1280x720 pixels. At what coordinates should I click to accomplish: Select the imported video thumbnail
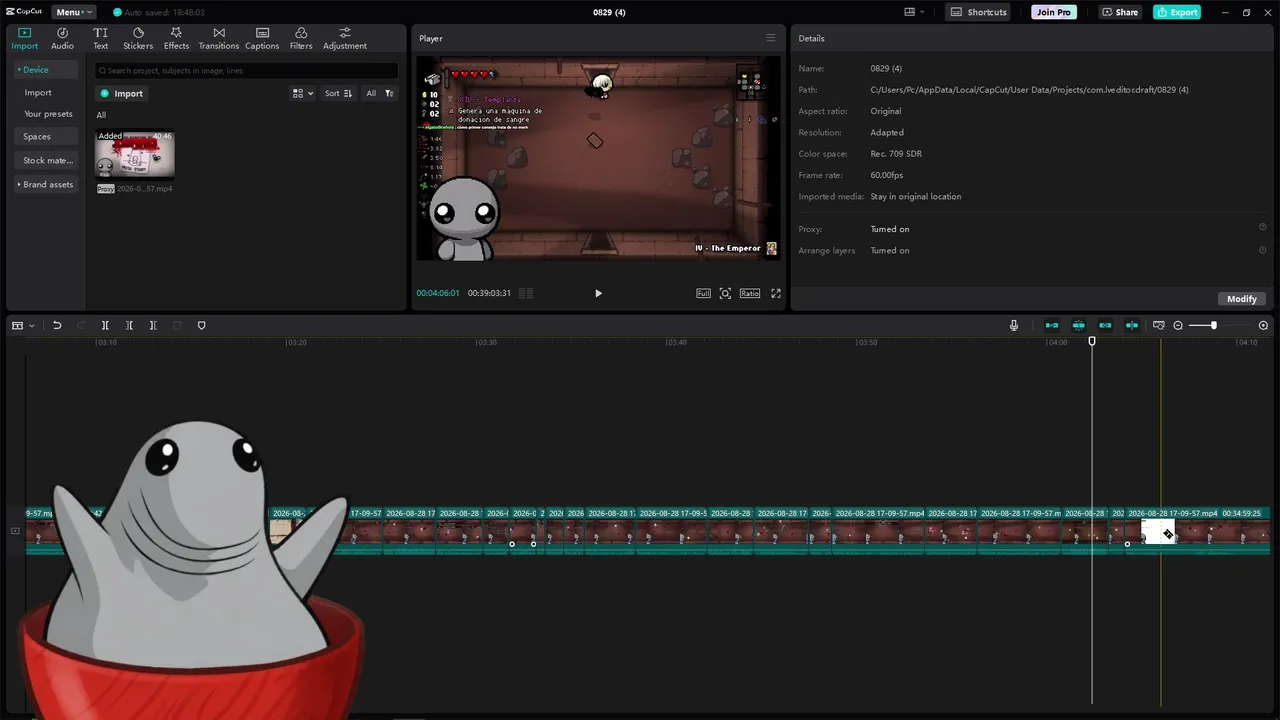[x=134, y=153]
